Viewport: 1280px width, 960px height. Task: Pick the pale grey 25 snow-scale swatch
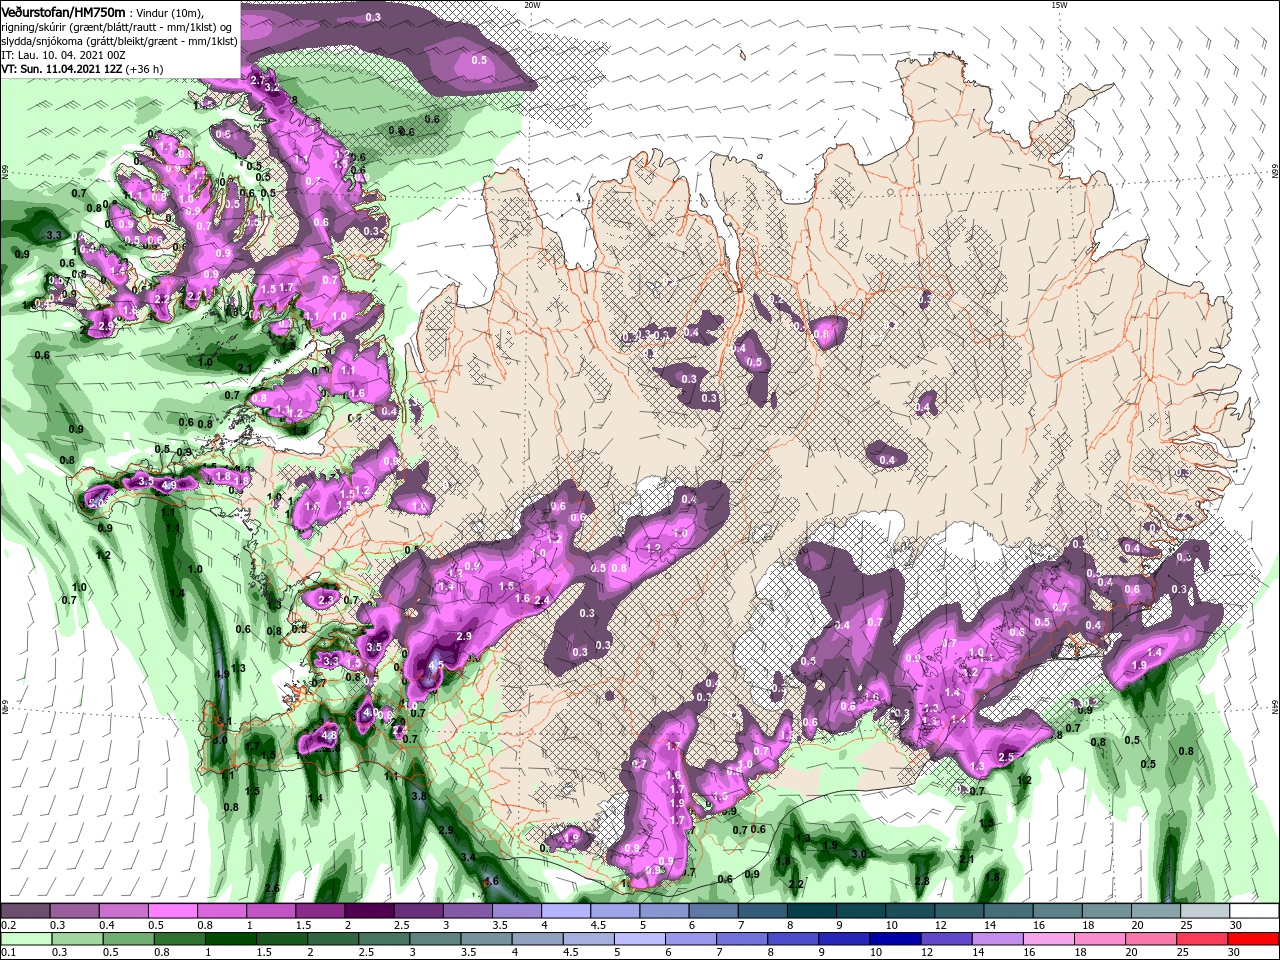[1206, 911]
